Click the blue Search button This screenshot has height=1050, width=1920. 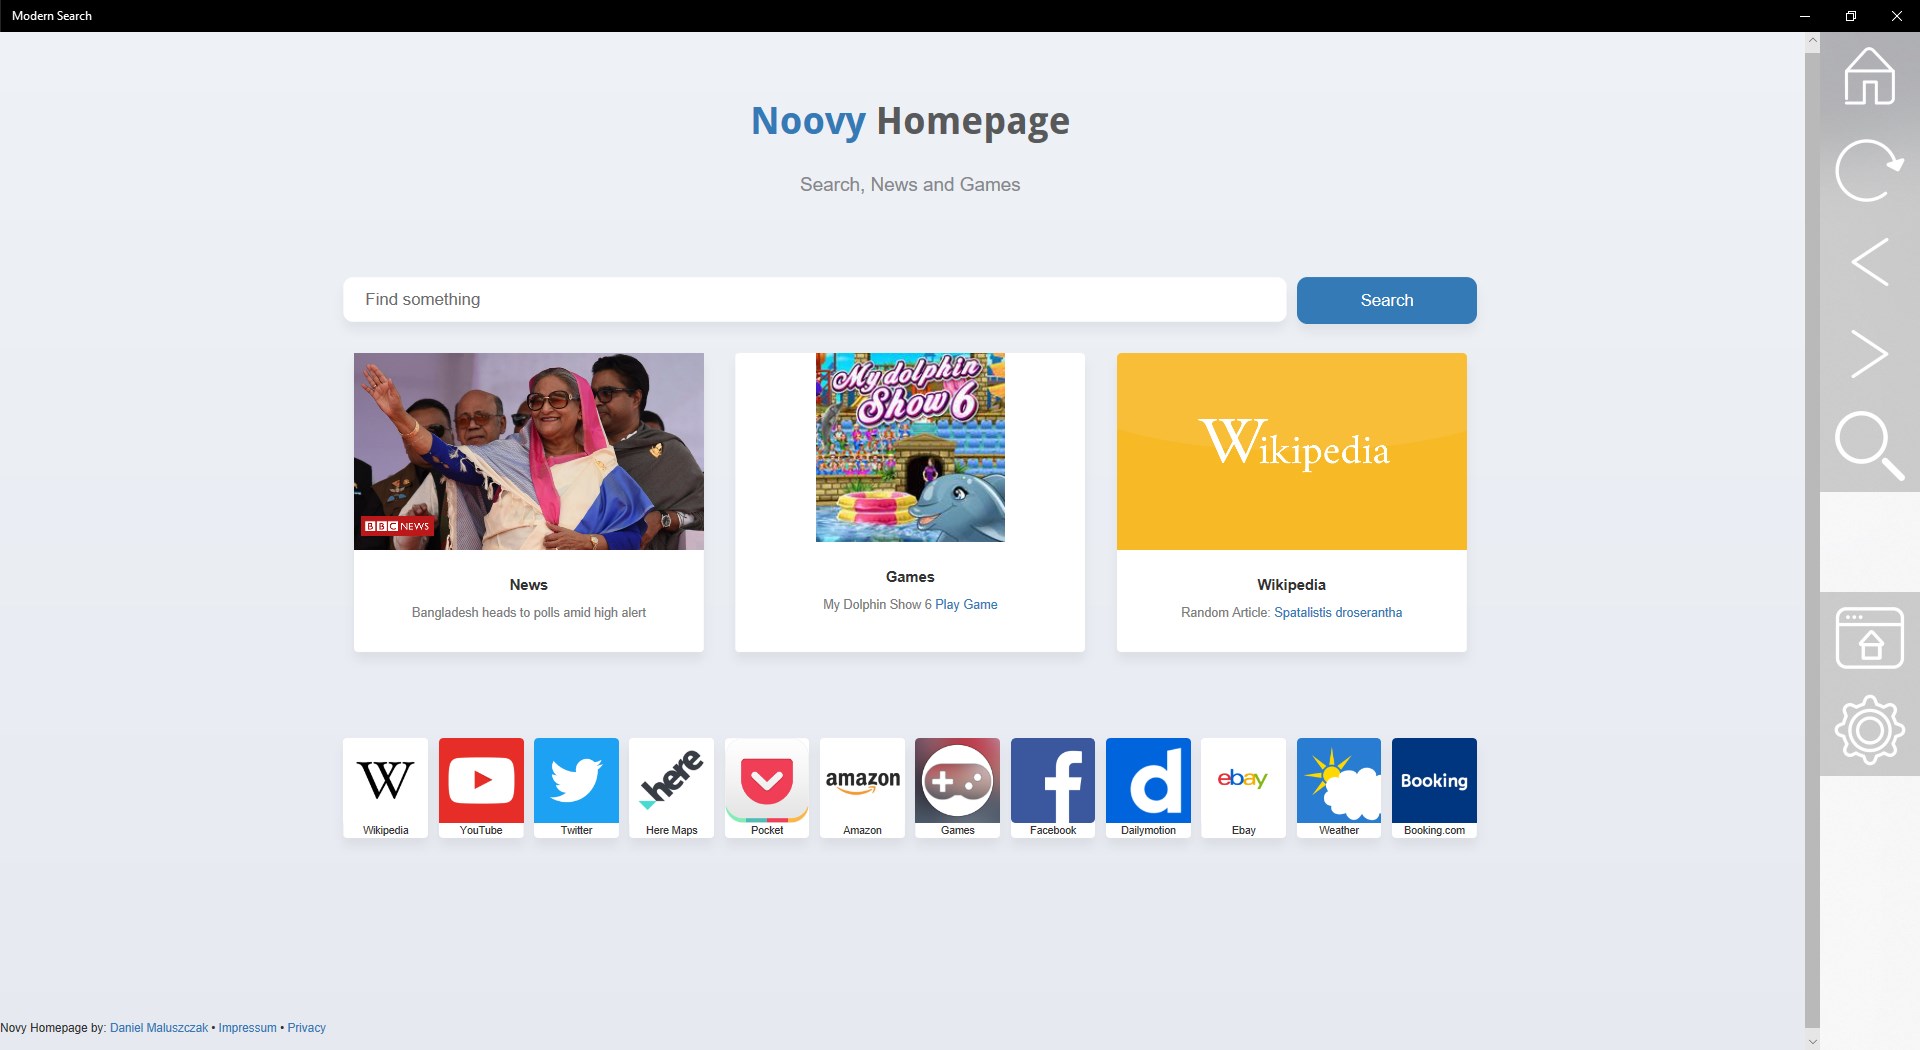(x=1386, y=300)
